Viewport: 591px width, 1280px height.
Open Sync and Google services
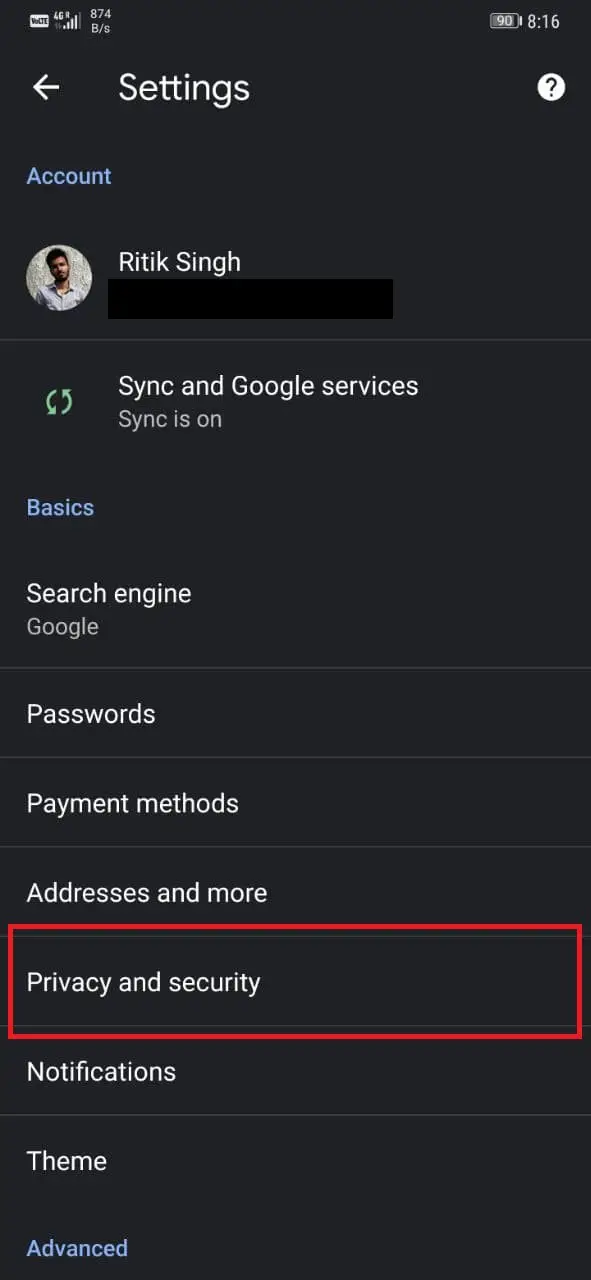pos(295,401)
